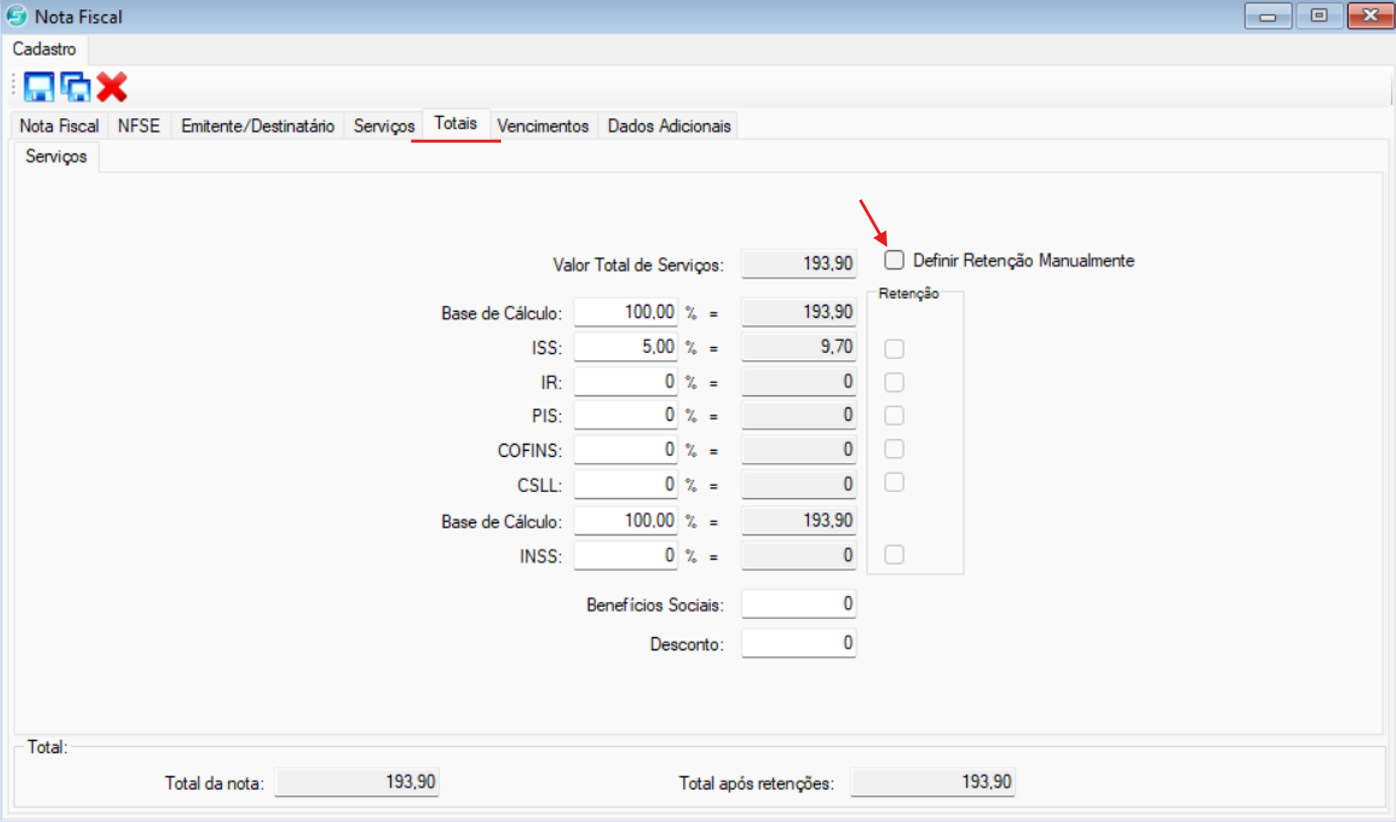Click the Desconto input field
The image size is (1396, 822).
click(798, 643)
